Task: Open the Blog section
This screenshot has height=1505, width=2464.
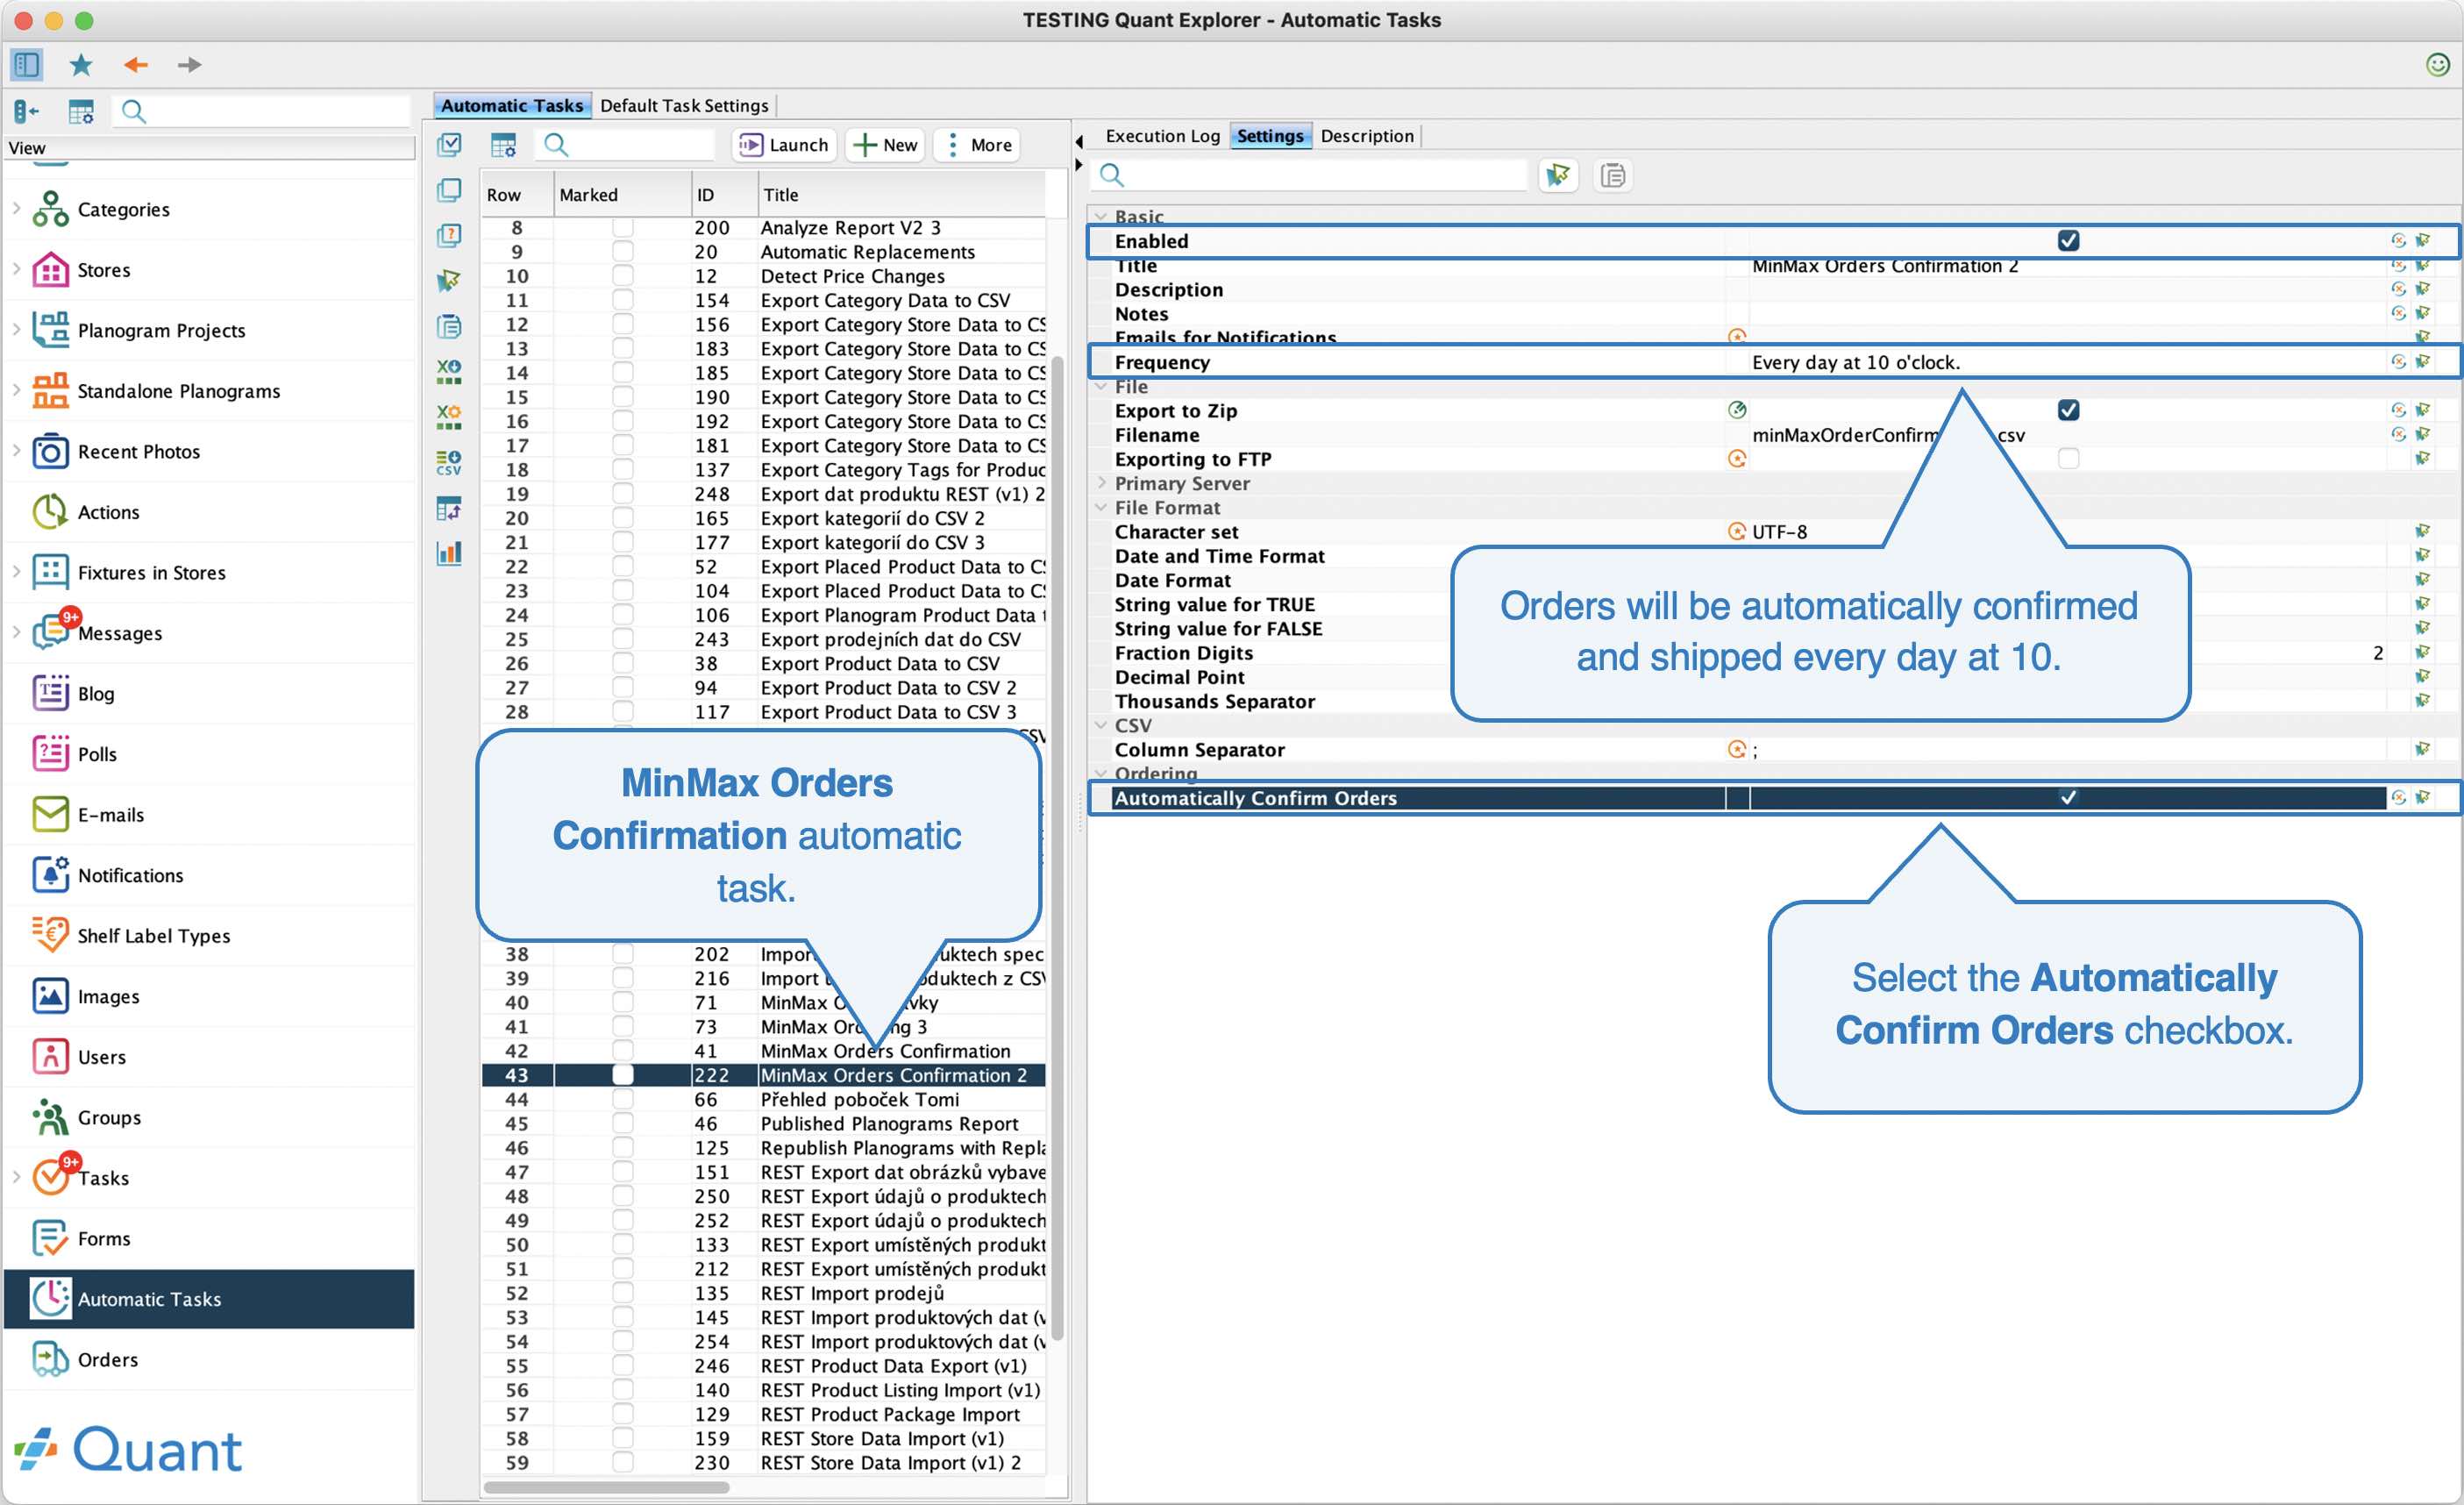Action: (x=95, y=694)
